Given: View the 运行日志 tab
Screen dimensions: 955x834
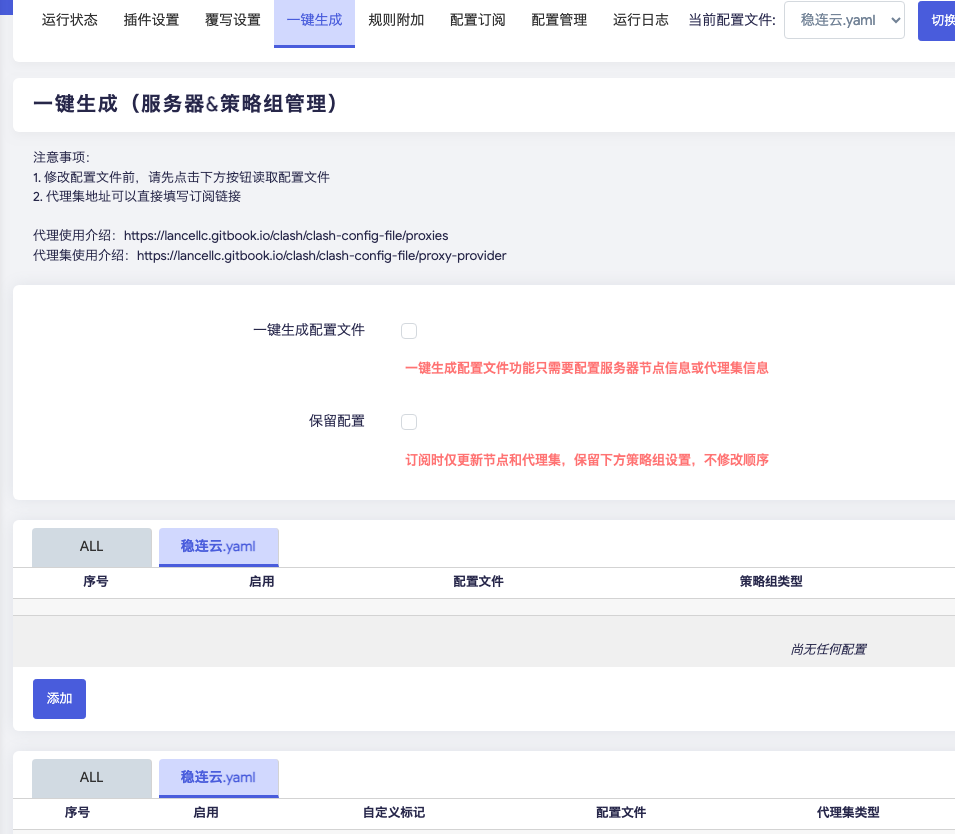Looking at the screenshot, I should [640, 20].
